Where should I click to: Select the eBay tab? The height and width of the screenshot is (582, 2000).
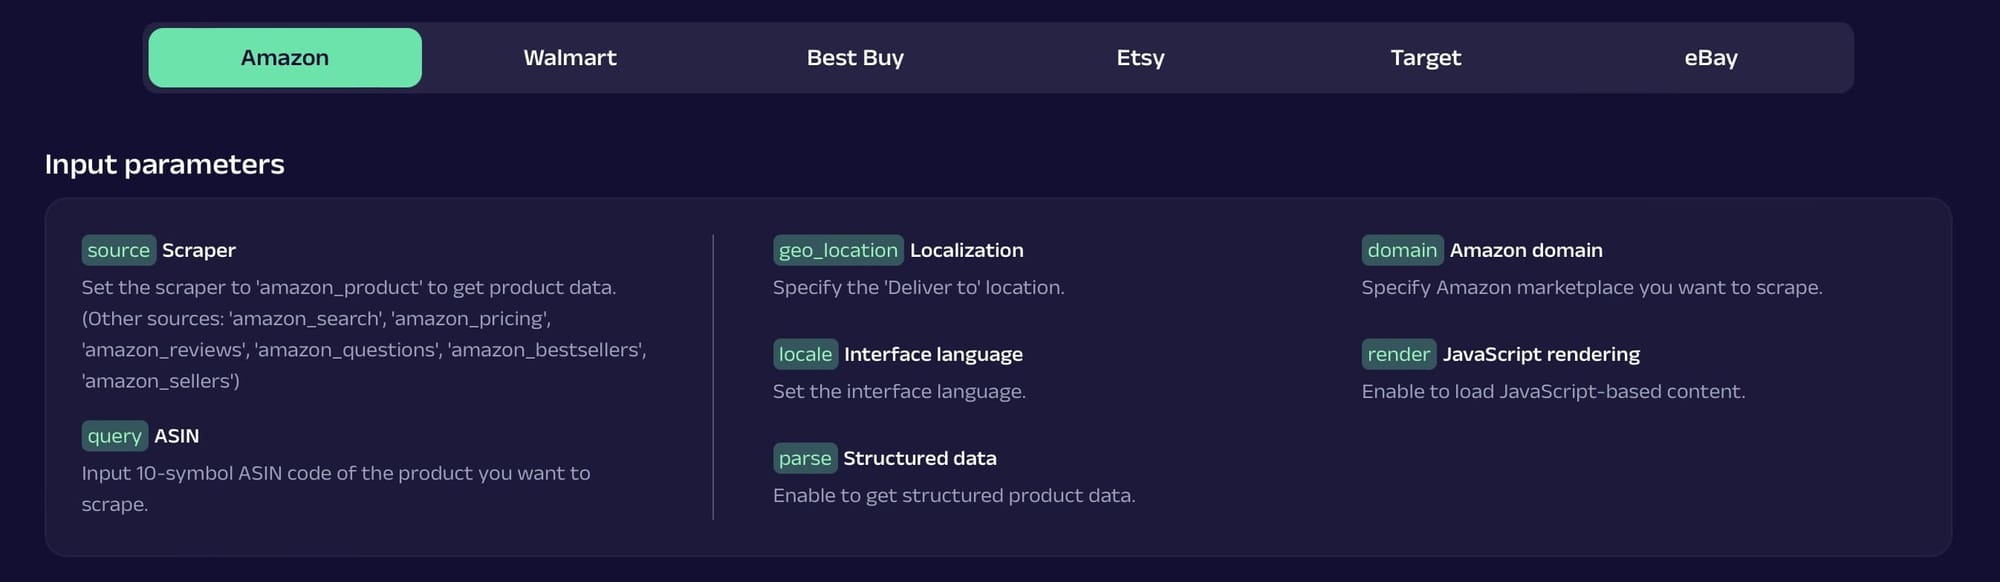[x=1711, y=58]
